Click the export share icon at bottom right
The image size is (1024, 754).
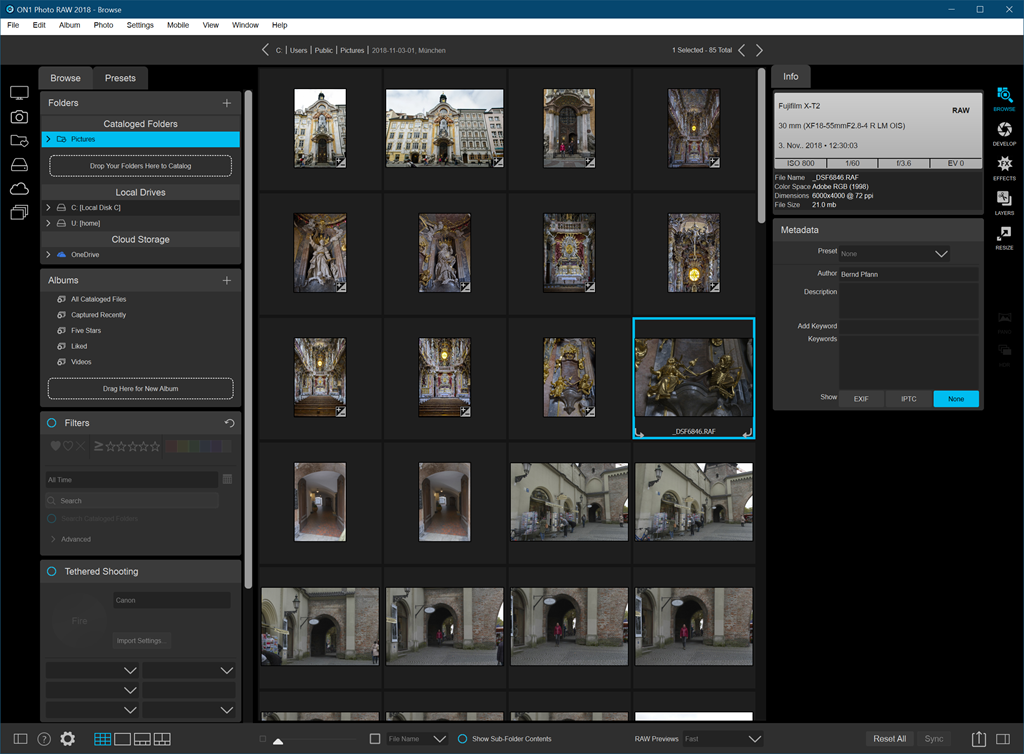(x=978, y=739)
